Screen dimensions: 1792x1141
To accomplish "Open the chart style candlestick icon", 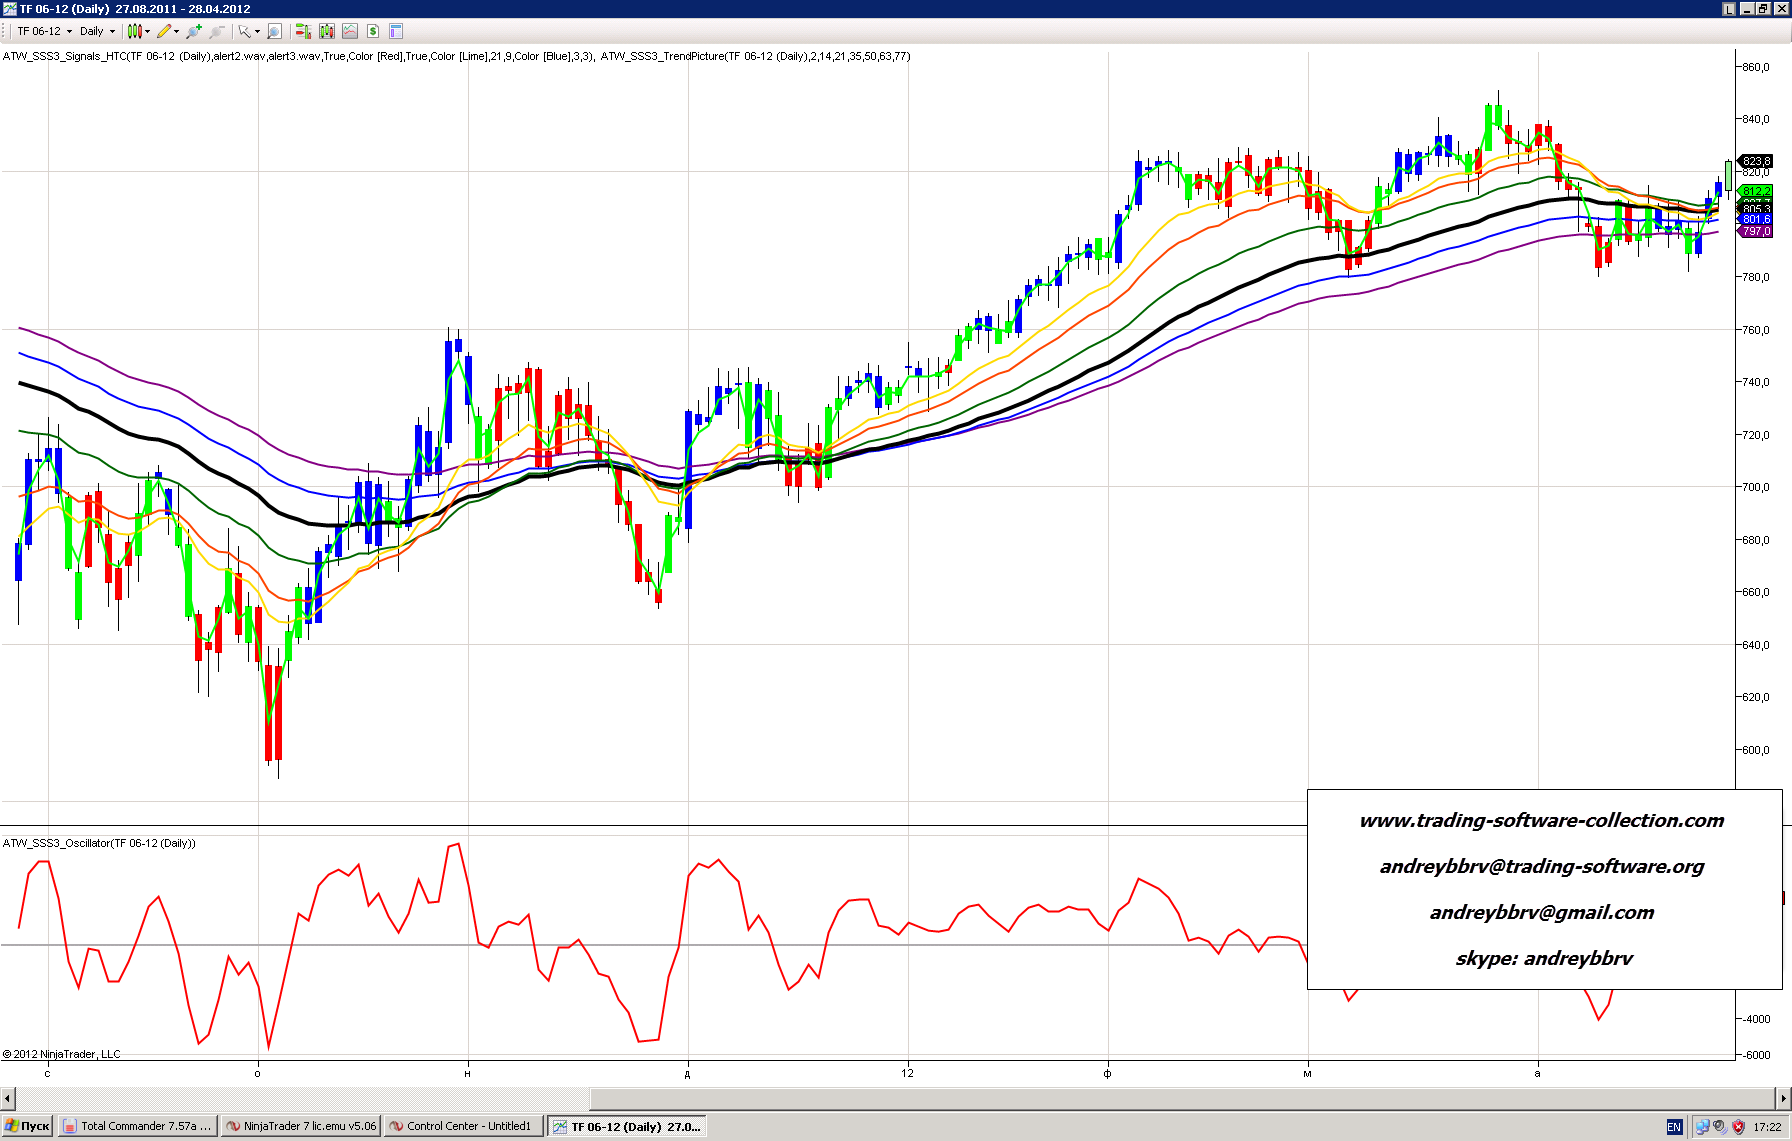I will click(x=135, y=32).
